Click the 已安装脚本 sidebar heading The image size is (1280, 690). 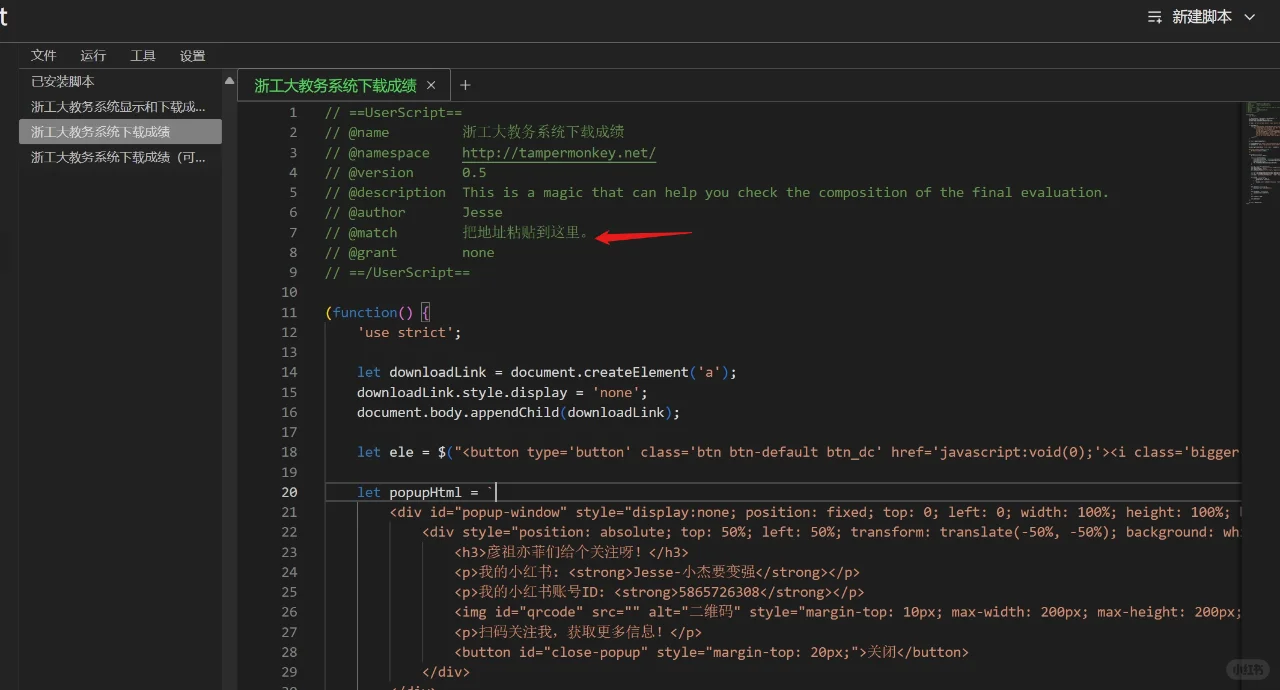(x=63, y=82)
